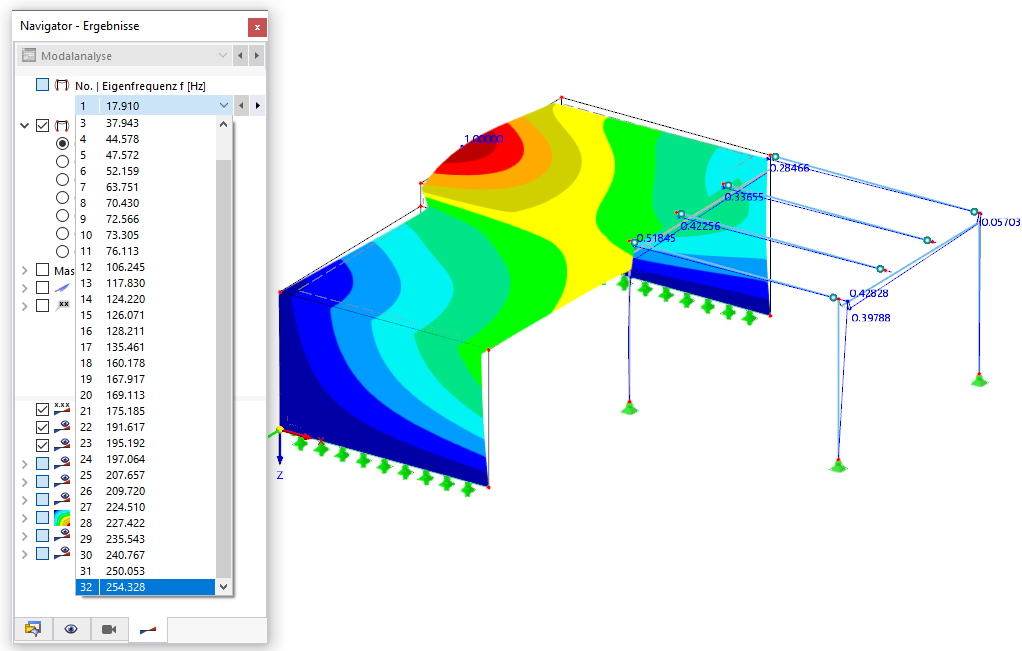Go to next analysis type arrow beside Modalanalyse
This screenshot has height=651, width=1022.
tap(257, 55)
